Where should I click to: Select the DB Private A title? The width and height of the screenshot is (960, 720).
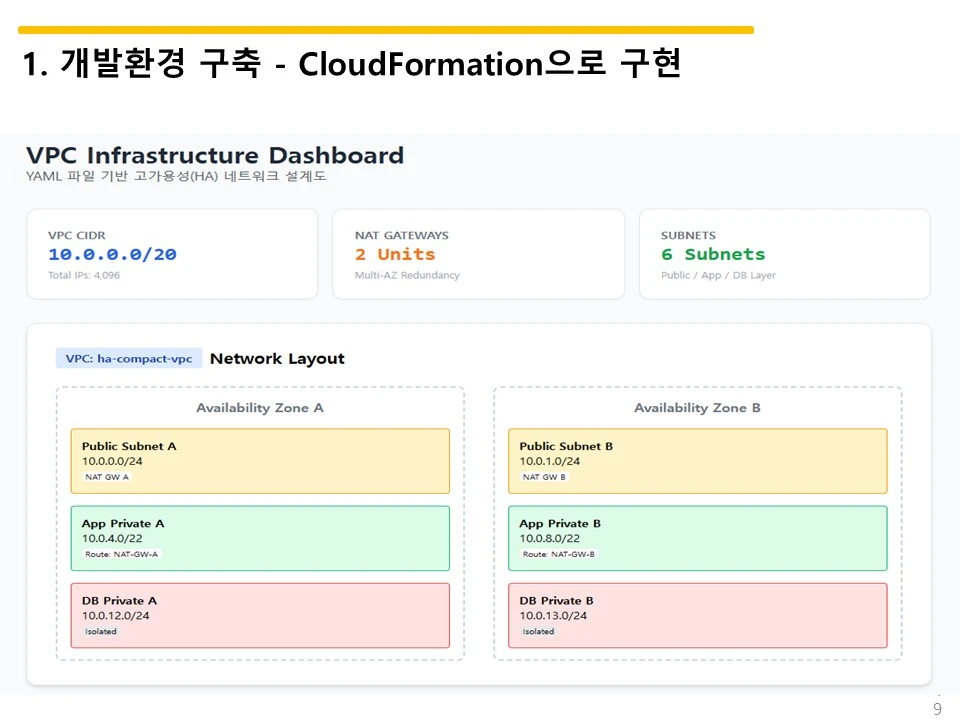(x=119, y=601)
